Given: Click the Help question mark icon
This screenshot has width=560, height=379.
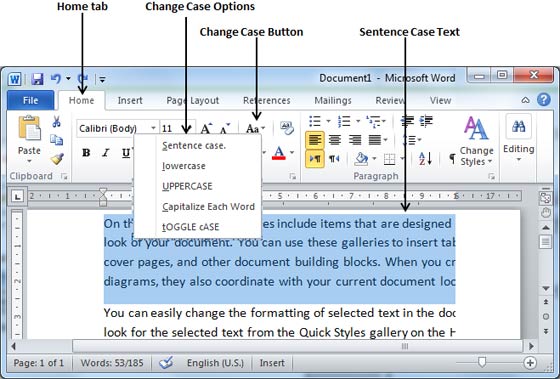Looking at the screenshot, I should click(x=544, y=100).
